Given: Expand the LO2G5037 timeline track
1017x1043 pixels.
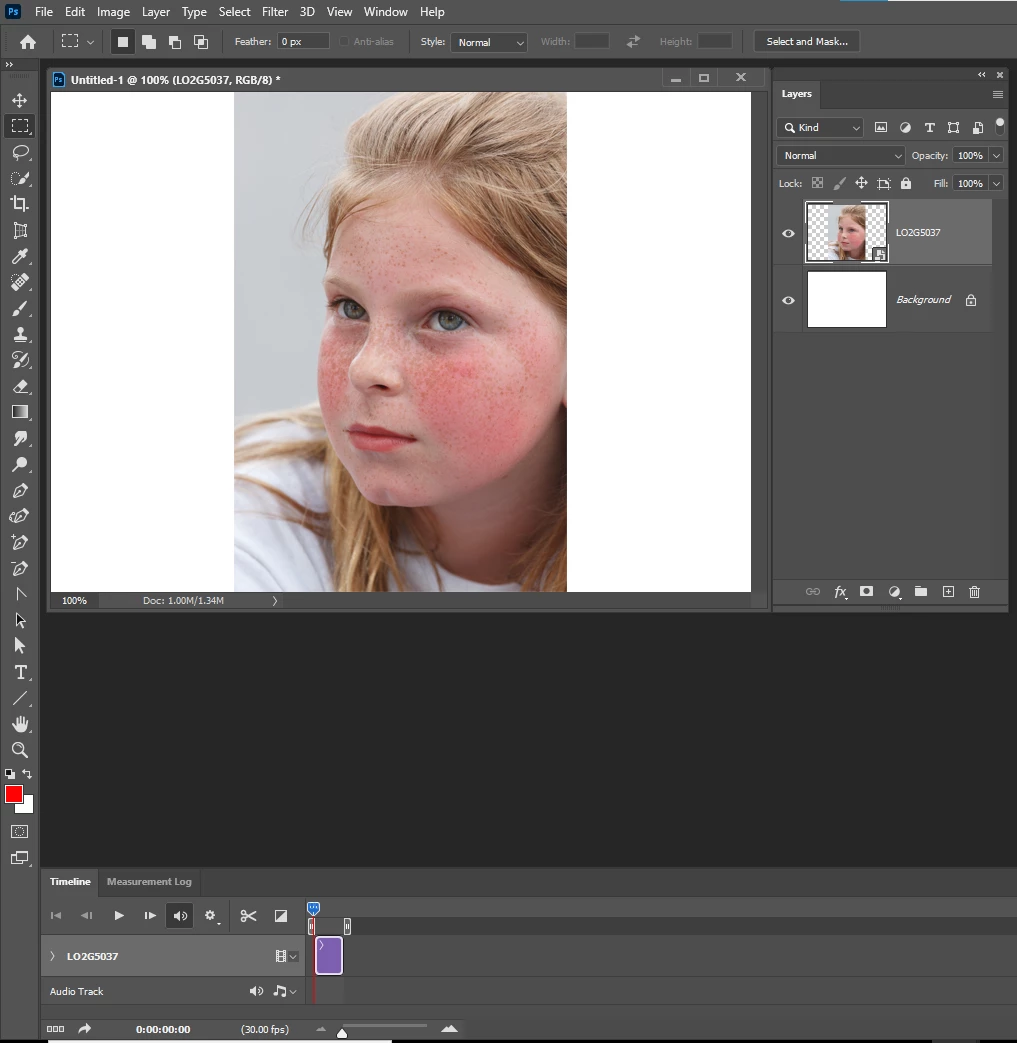Looking at the screenshot, I should [x=53, y=956].
